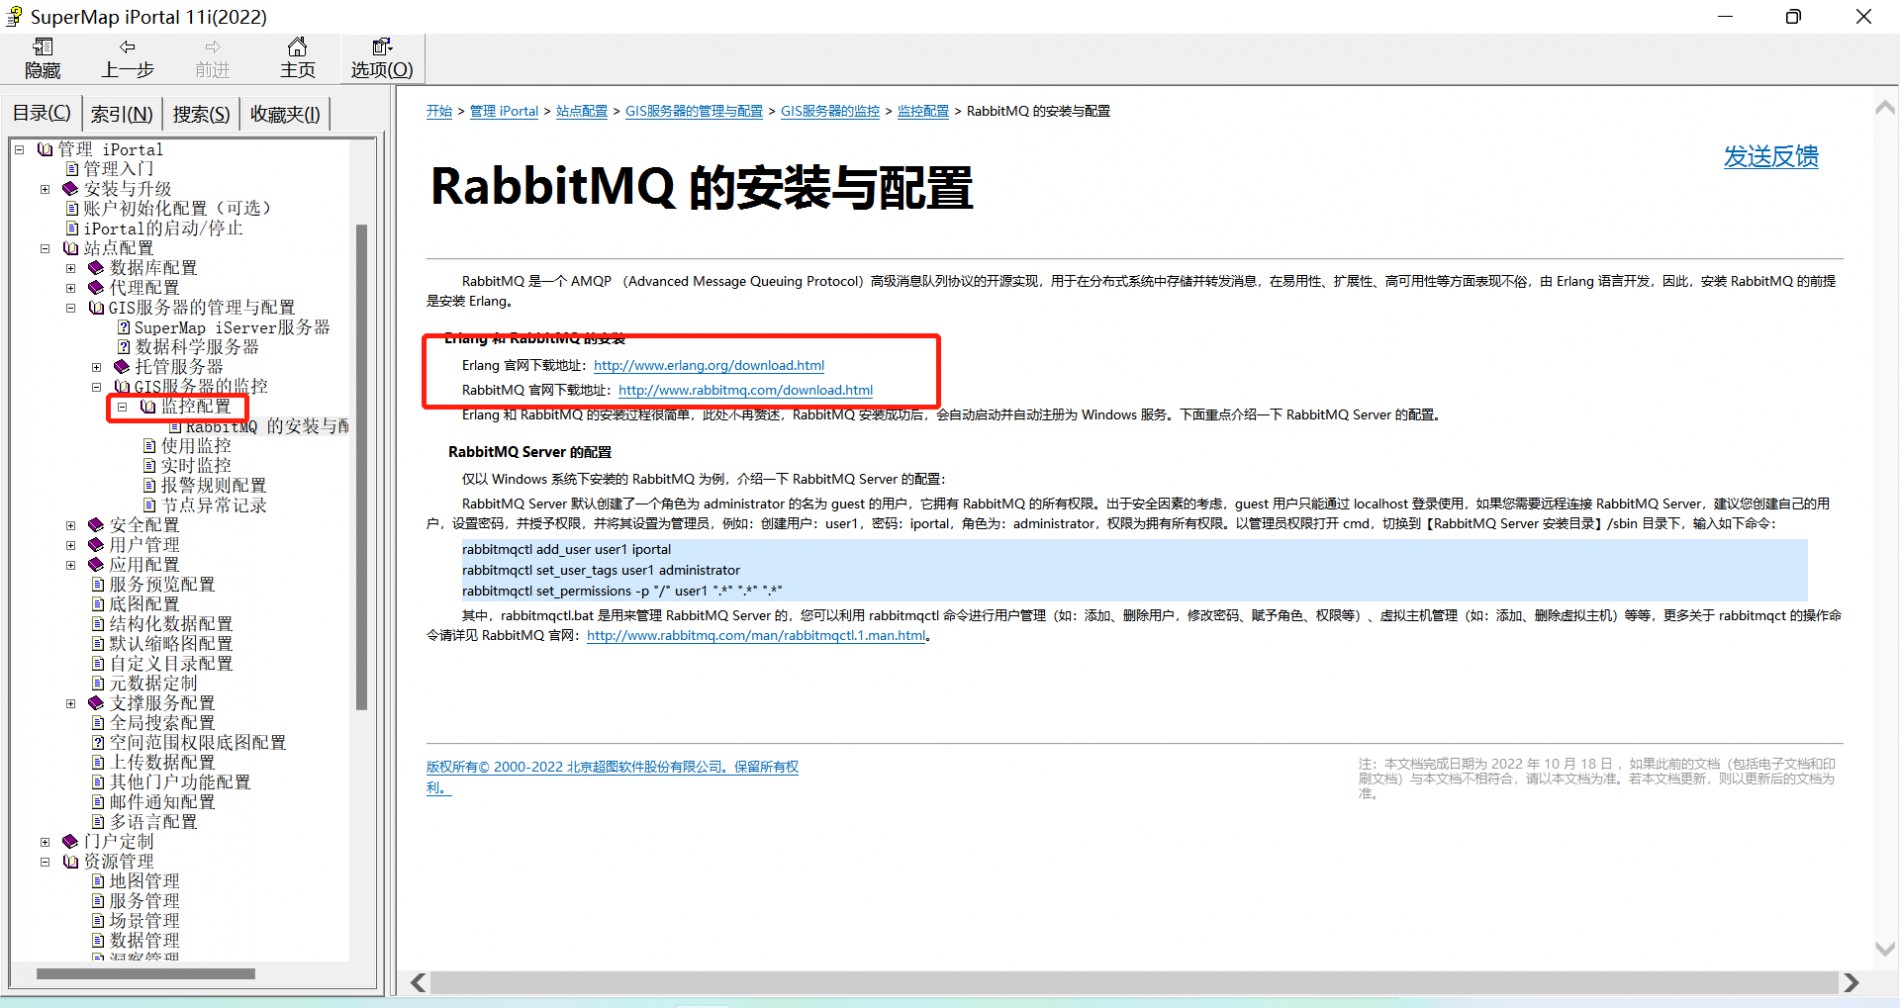The height and width of the screenshot is (1008, 1900).
Task: Open the 版权所有 copyright link
Action: tap(612, 777)
